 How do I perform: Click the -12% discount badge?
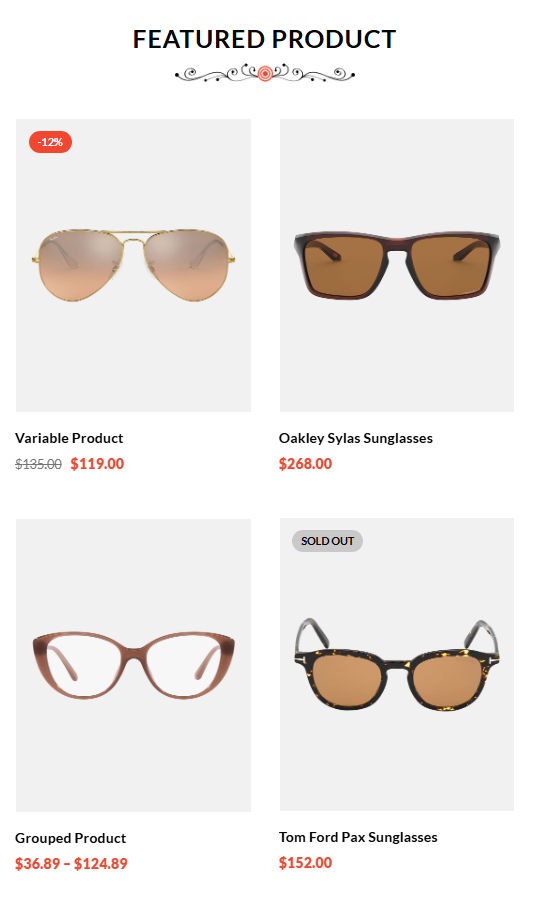(x=50, y=142)
